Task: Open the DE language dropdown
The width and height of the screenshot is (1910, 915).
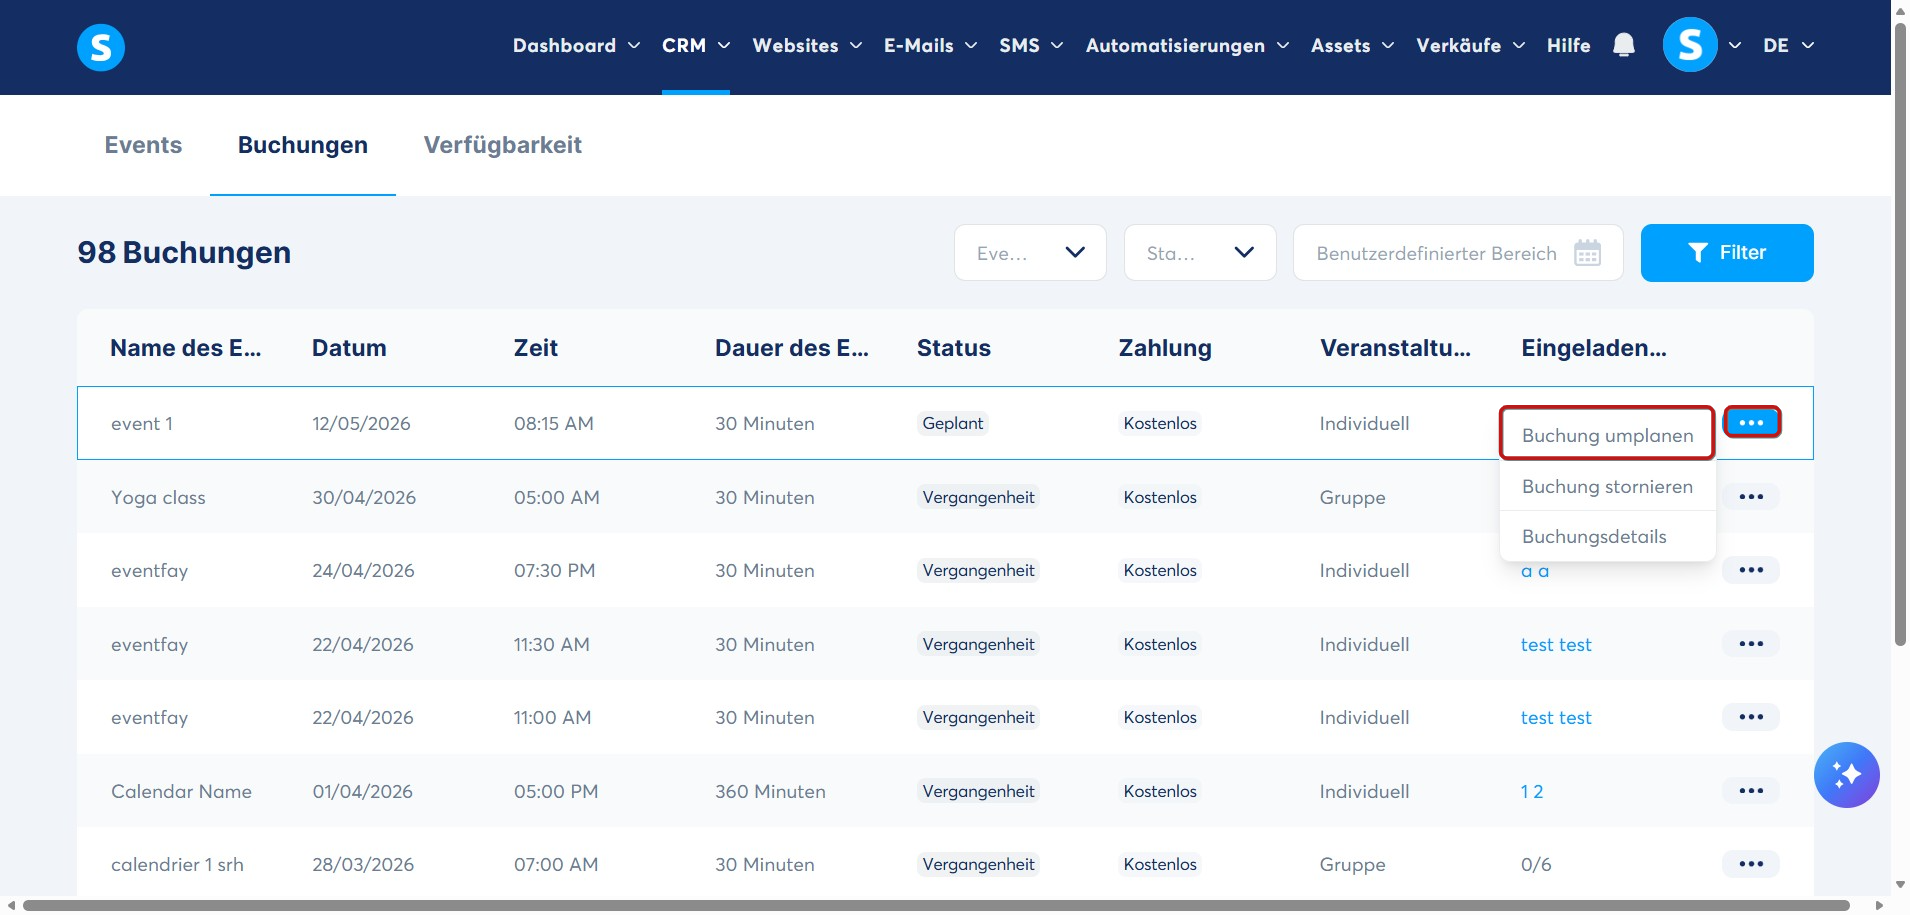Action: point(1788,45)
